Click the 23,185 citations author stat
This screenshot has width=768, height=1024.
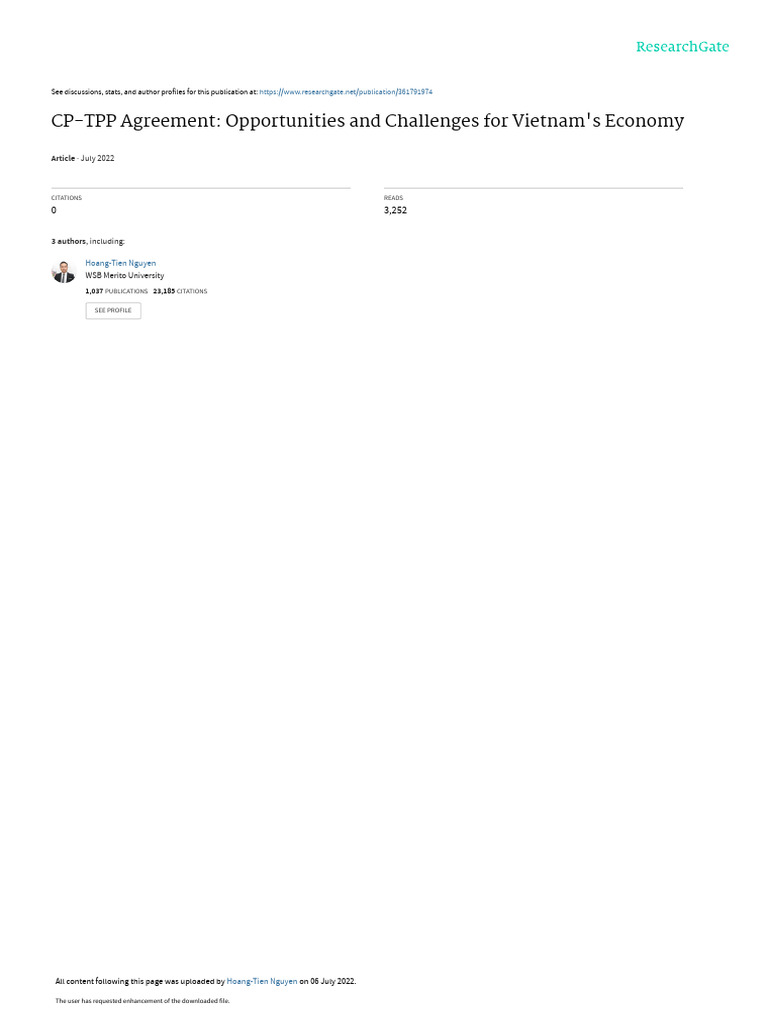(x=180, y=291)
